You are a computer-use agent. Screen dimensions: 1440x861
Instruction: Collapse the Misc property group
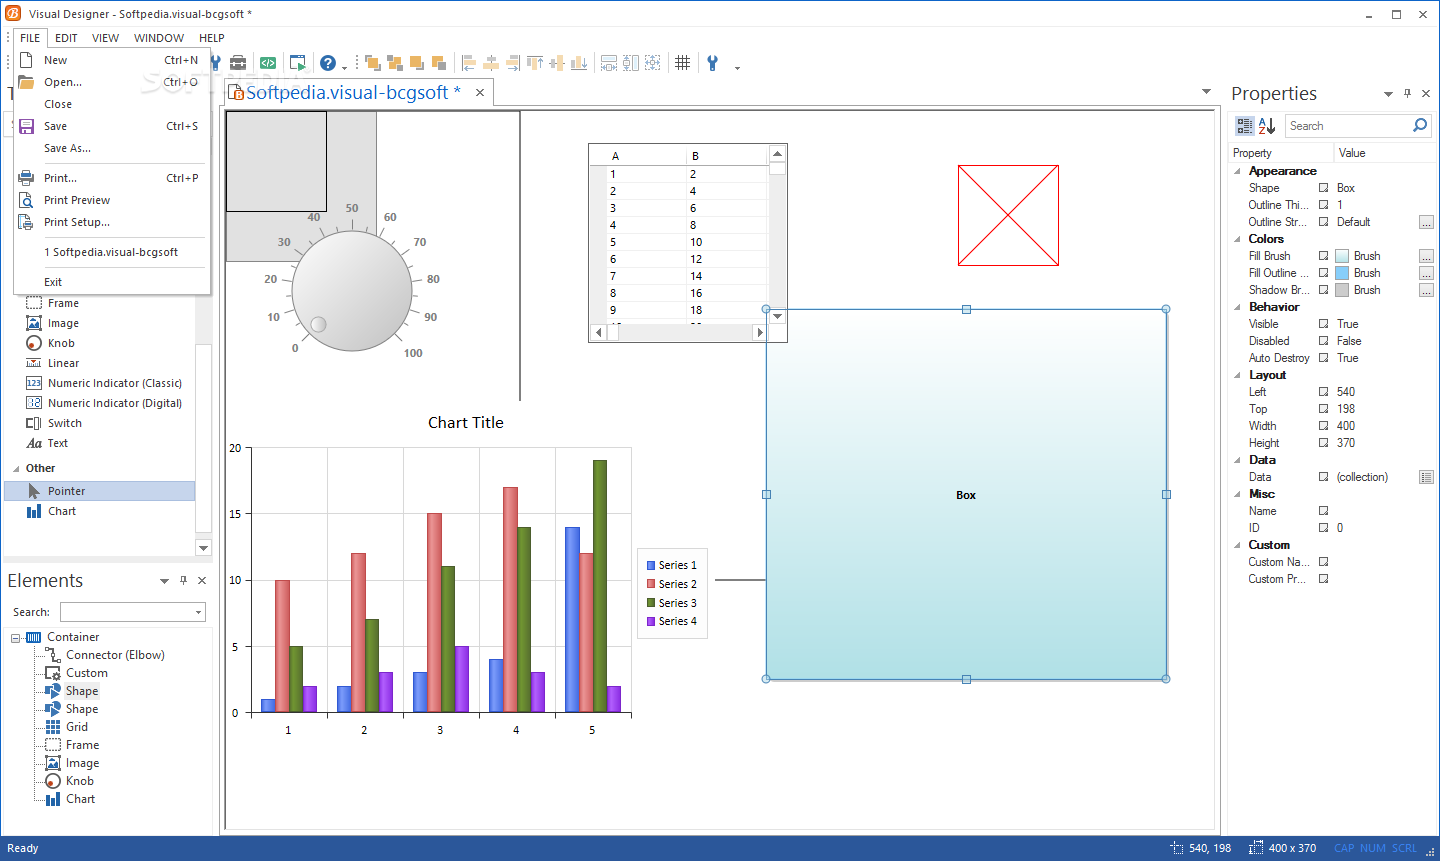pos(1237,494)
